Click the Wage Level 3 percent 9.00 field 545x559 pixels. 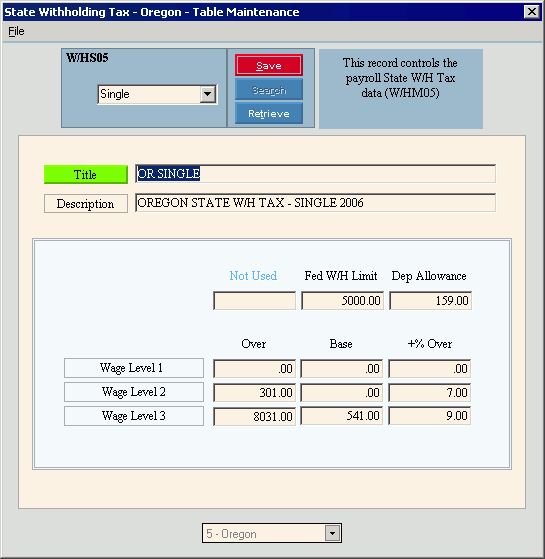(430, 416)
